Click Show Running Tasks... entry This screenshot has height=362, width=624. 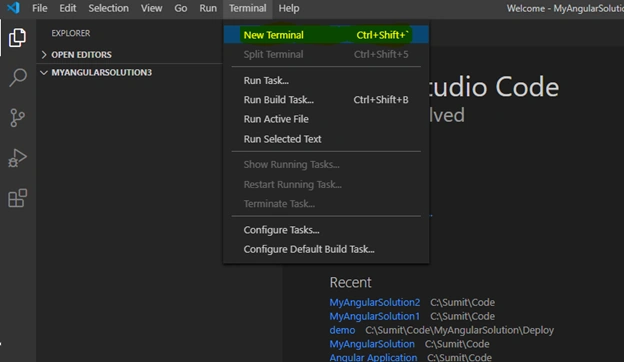pyautogui.click(x=326, y=164)
